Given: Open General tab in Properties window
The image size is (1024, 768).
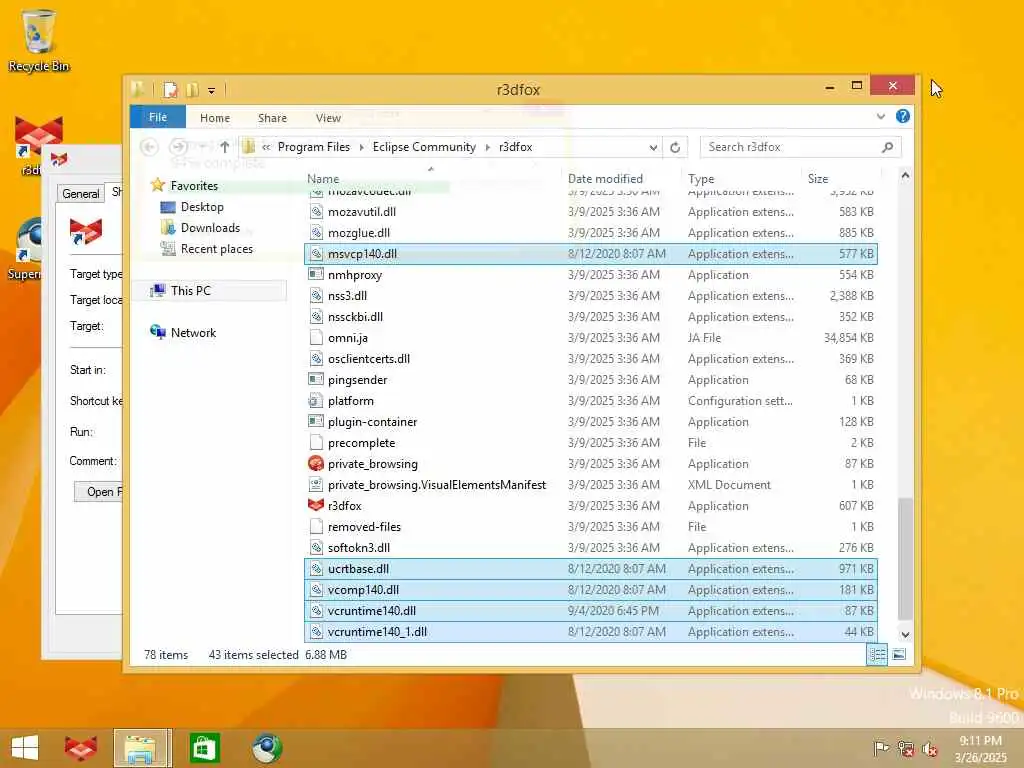Looking at the screenshot, I should (81, 193).
